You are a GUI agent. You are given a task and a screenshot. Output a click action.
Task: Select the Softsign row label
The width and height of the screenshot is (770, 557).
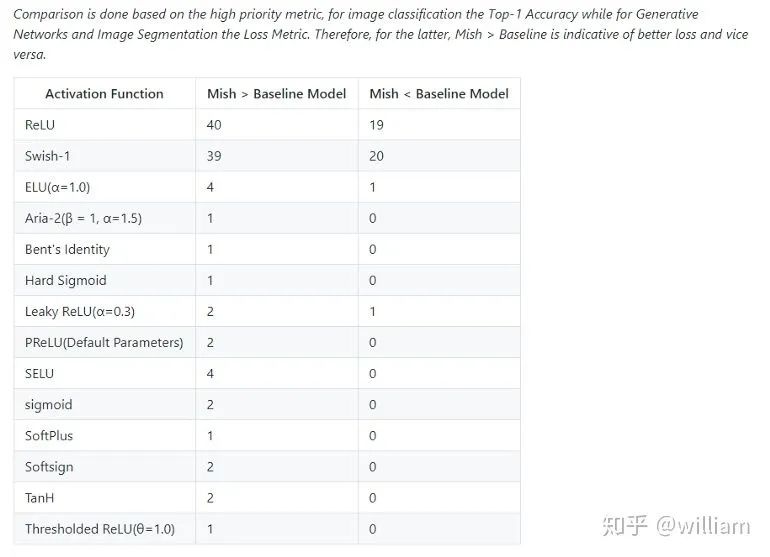click(x=49, y=467)
